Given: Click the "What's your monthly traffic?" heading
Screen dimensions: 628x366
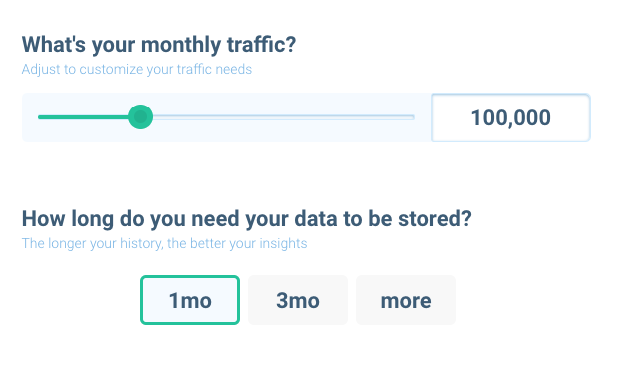Looking at the screenshot, I should pos(159,44).
